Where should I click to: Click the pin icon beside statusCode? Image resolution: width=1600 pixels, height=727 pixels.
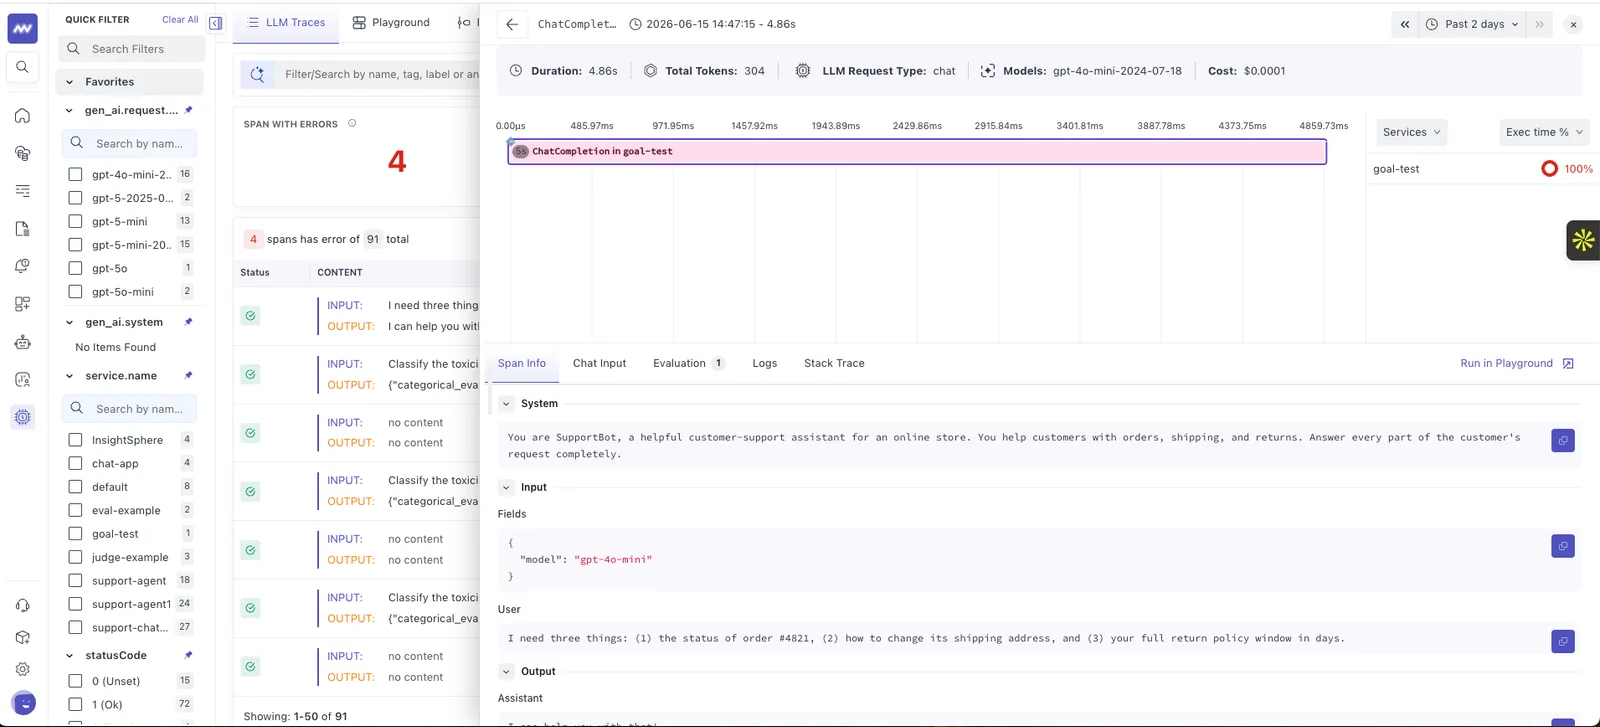coord(188,655)
